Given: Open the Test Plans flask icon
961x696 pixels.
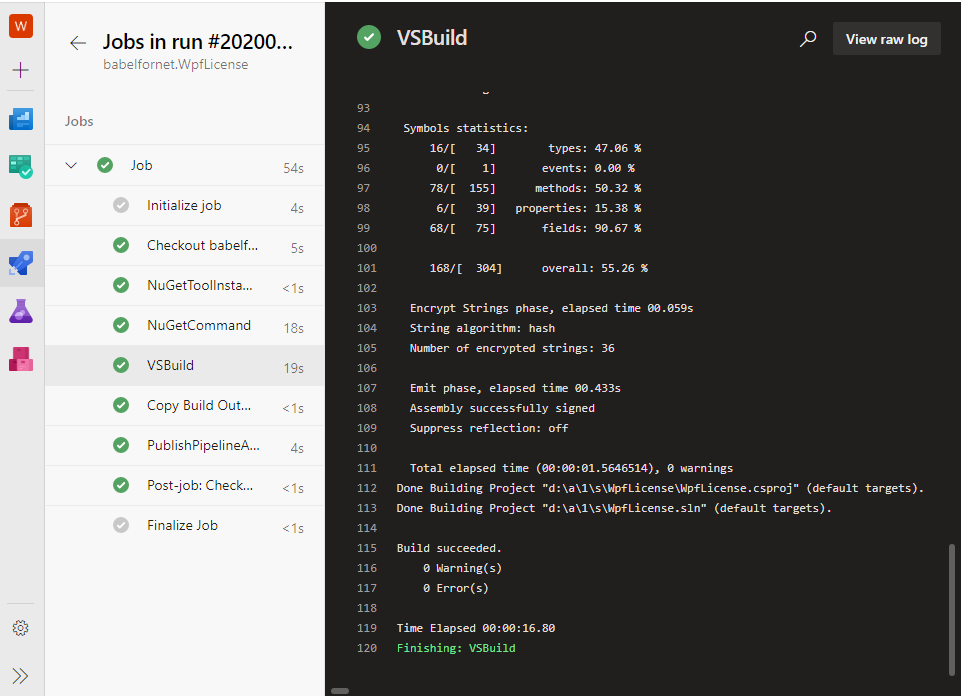Looking at the screenshot, I should click(x=21, y=311).
